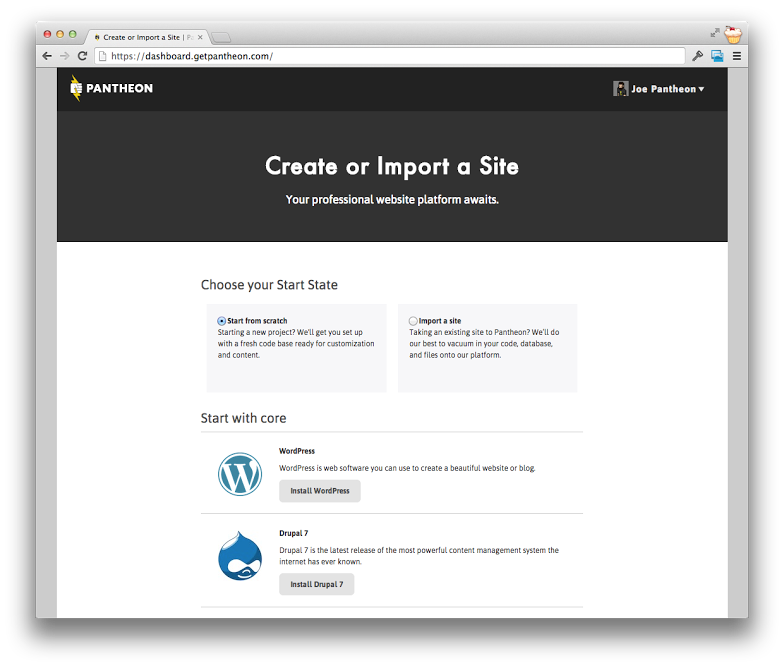
Task: Select the Import a site radio button
Action: coord(413,321)
